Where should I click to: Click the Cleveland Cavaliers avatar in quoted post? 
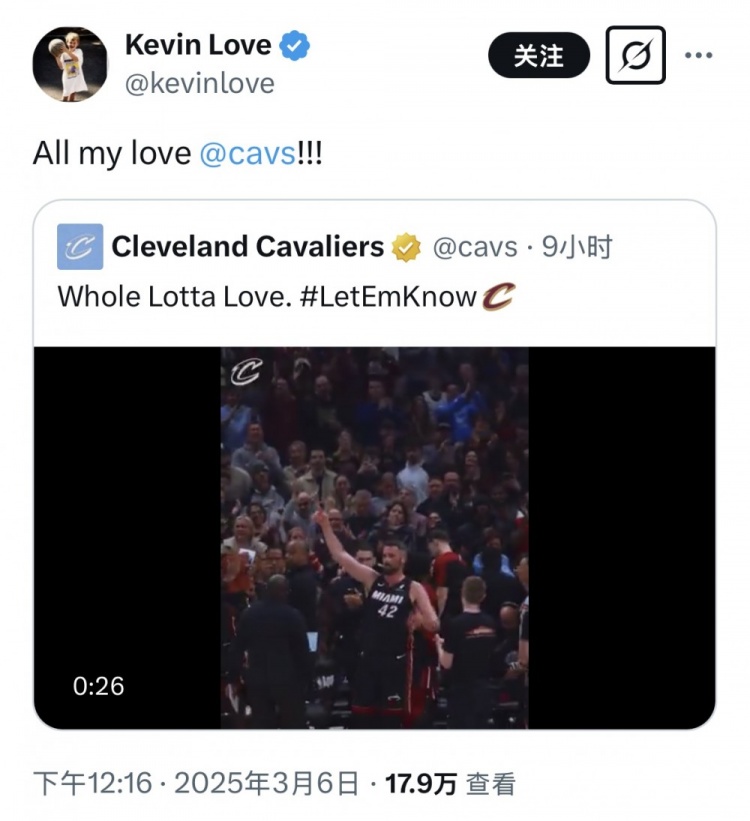point(79,247)
